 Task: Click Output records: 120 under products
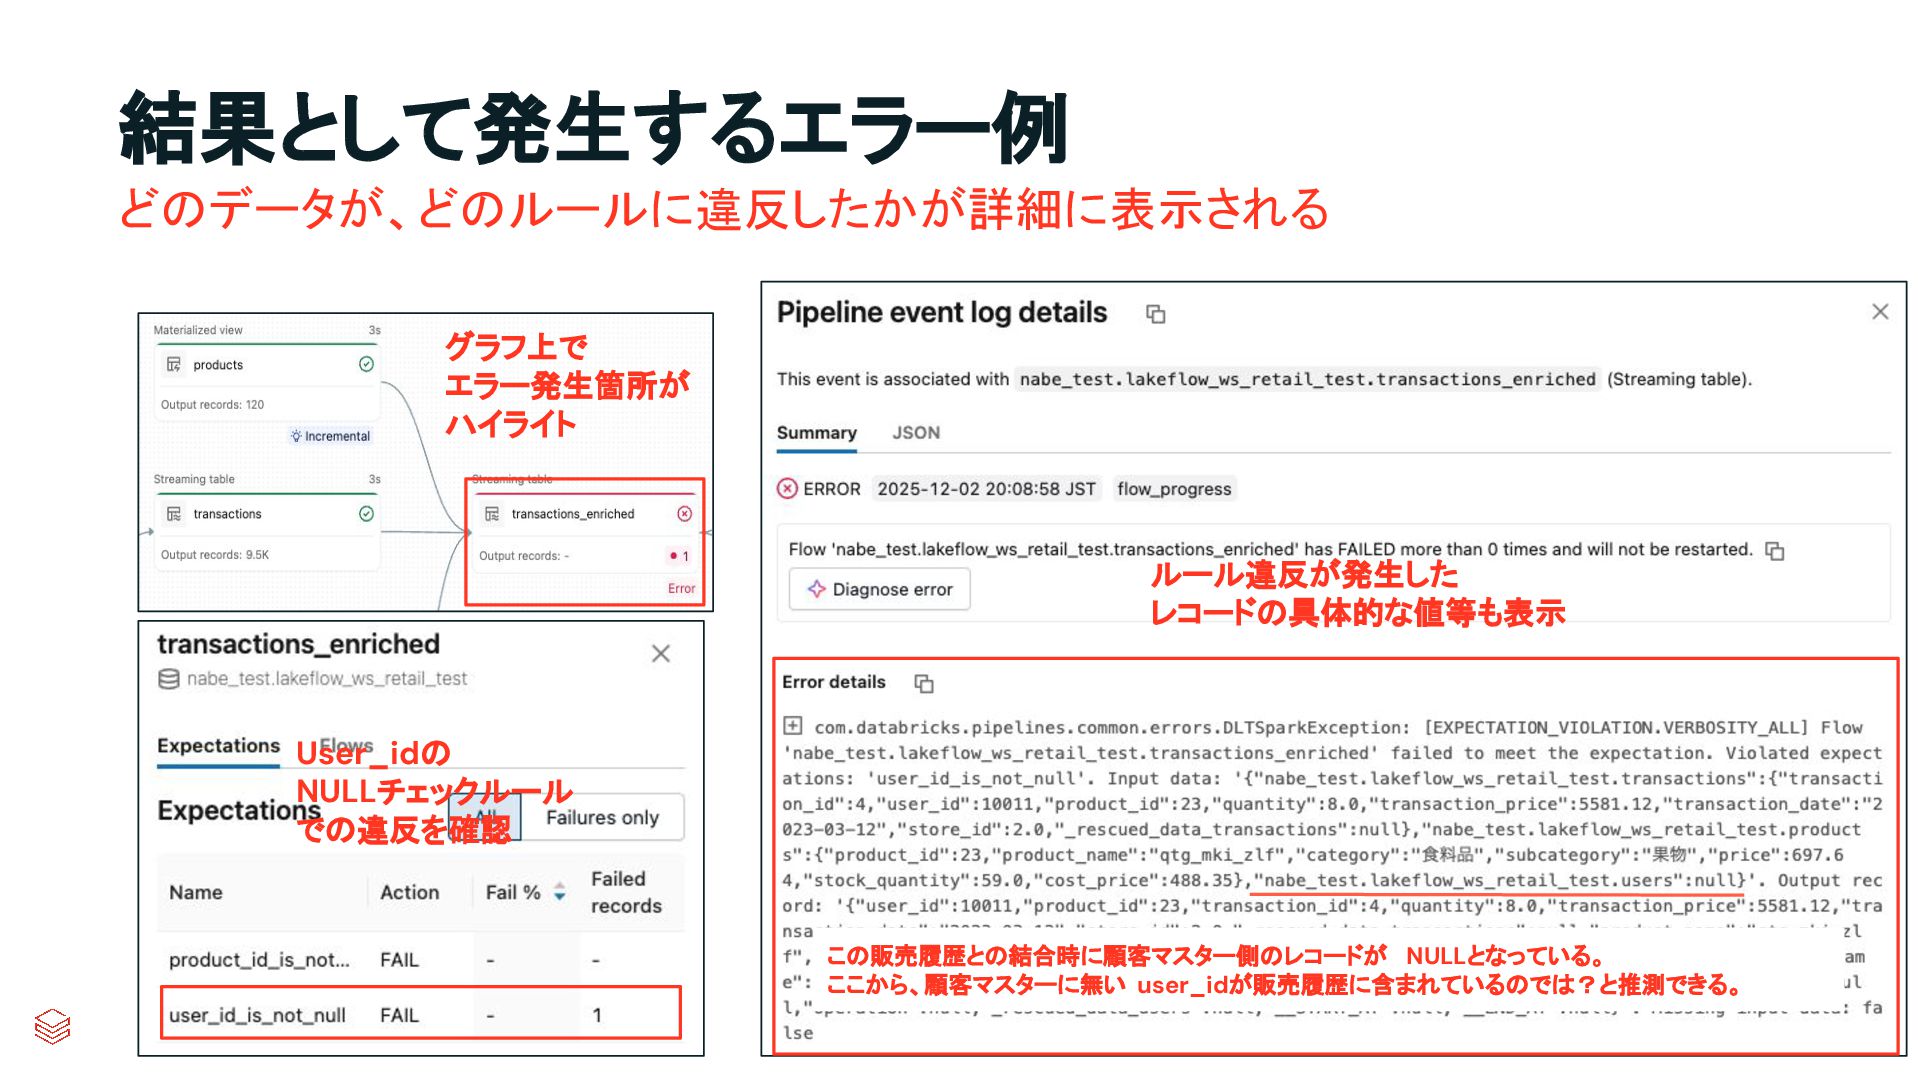212,405
